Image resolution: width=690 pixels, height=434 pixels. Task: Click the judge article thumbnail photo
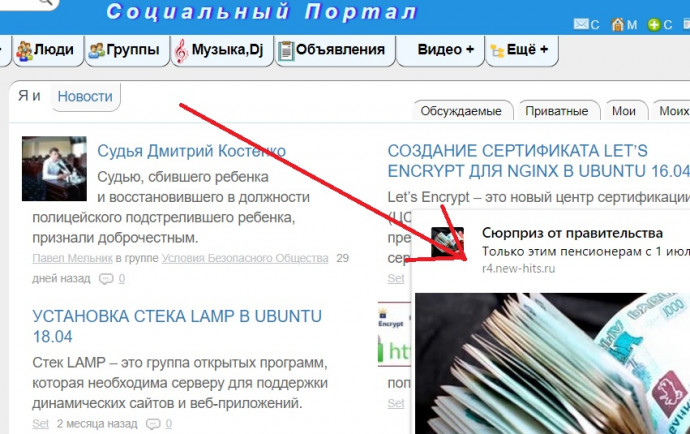[x=54, y=169]
